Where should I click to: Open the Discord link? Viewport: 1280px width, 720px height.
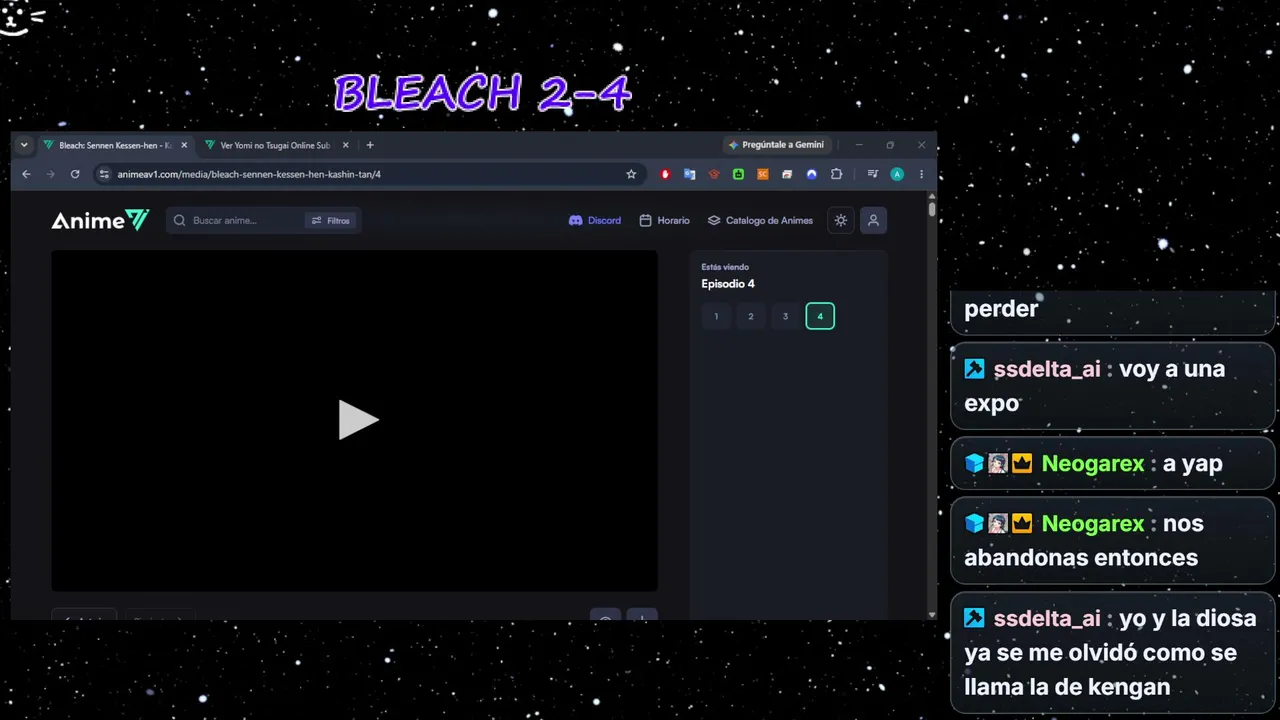tap(595, 221)
